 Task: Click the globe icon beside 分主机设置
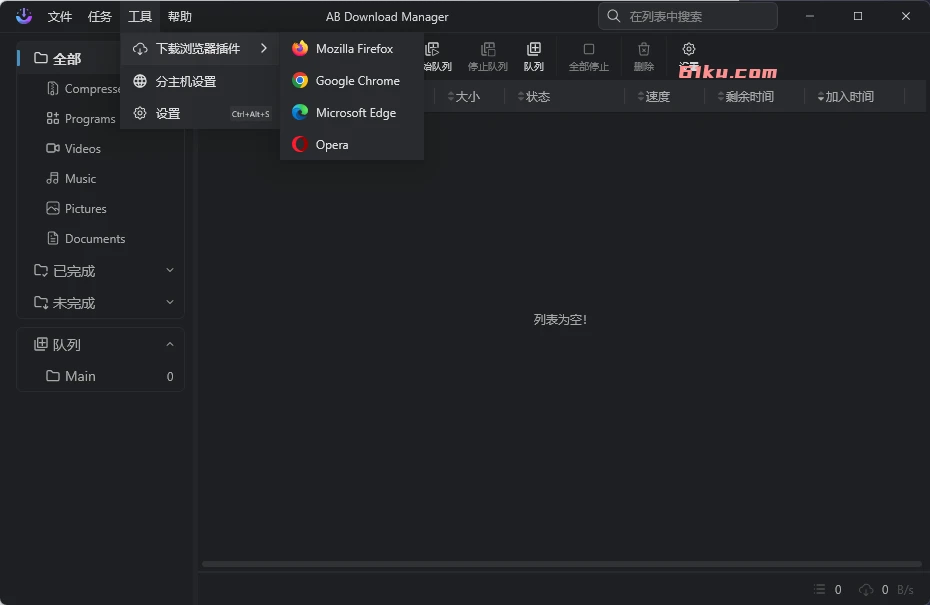[140, 81]
